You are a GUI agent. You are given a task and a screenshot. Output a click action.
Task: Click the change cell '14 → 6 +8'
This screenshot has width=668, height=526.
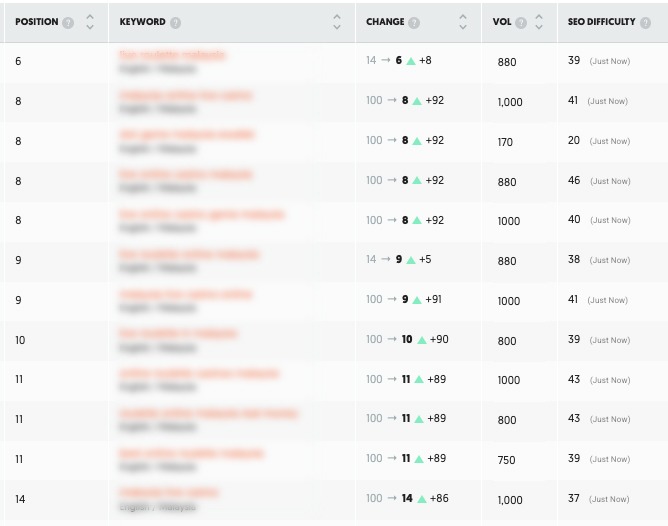coord(399,60)
